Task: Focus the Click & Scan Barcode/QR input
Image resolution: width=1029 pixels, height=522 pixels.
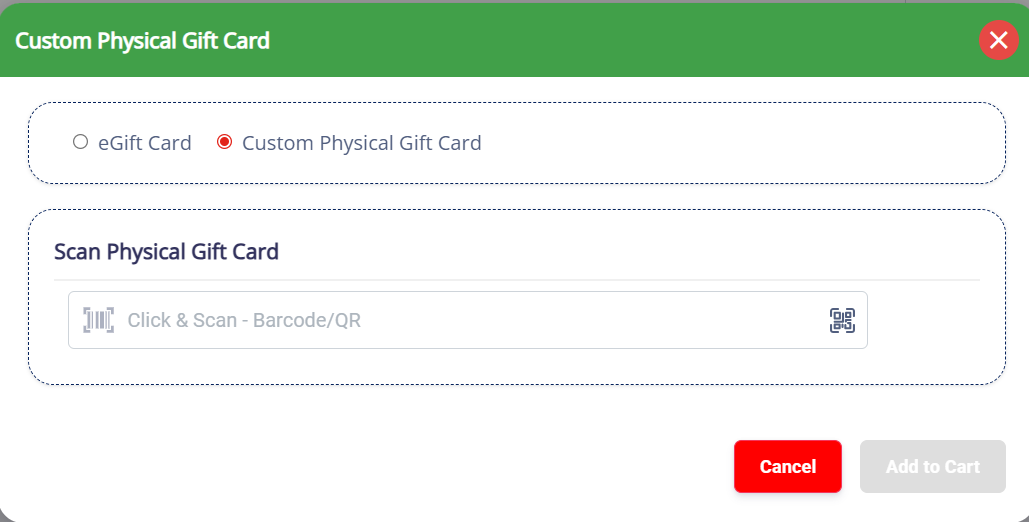Action: pos(460,320)
